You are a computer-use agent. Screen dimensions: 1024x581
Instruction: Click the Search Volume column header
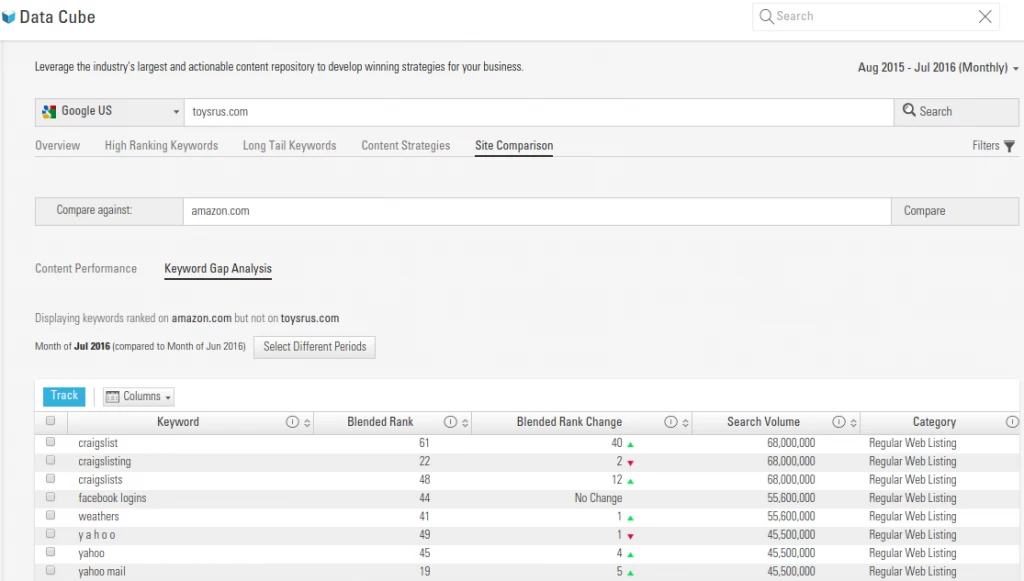763,422
